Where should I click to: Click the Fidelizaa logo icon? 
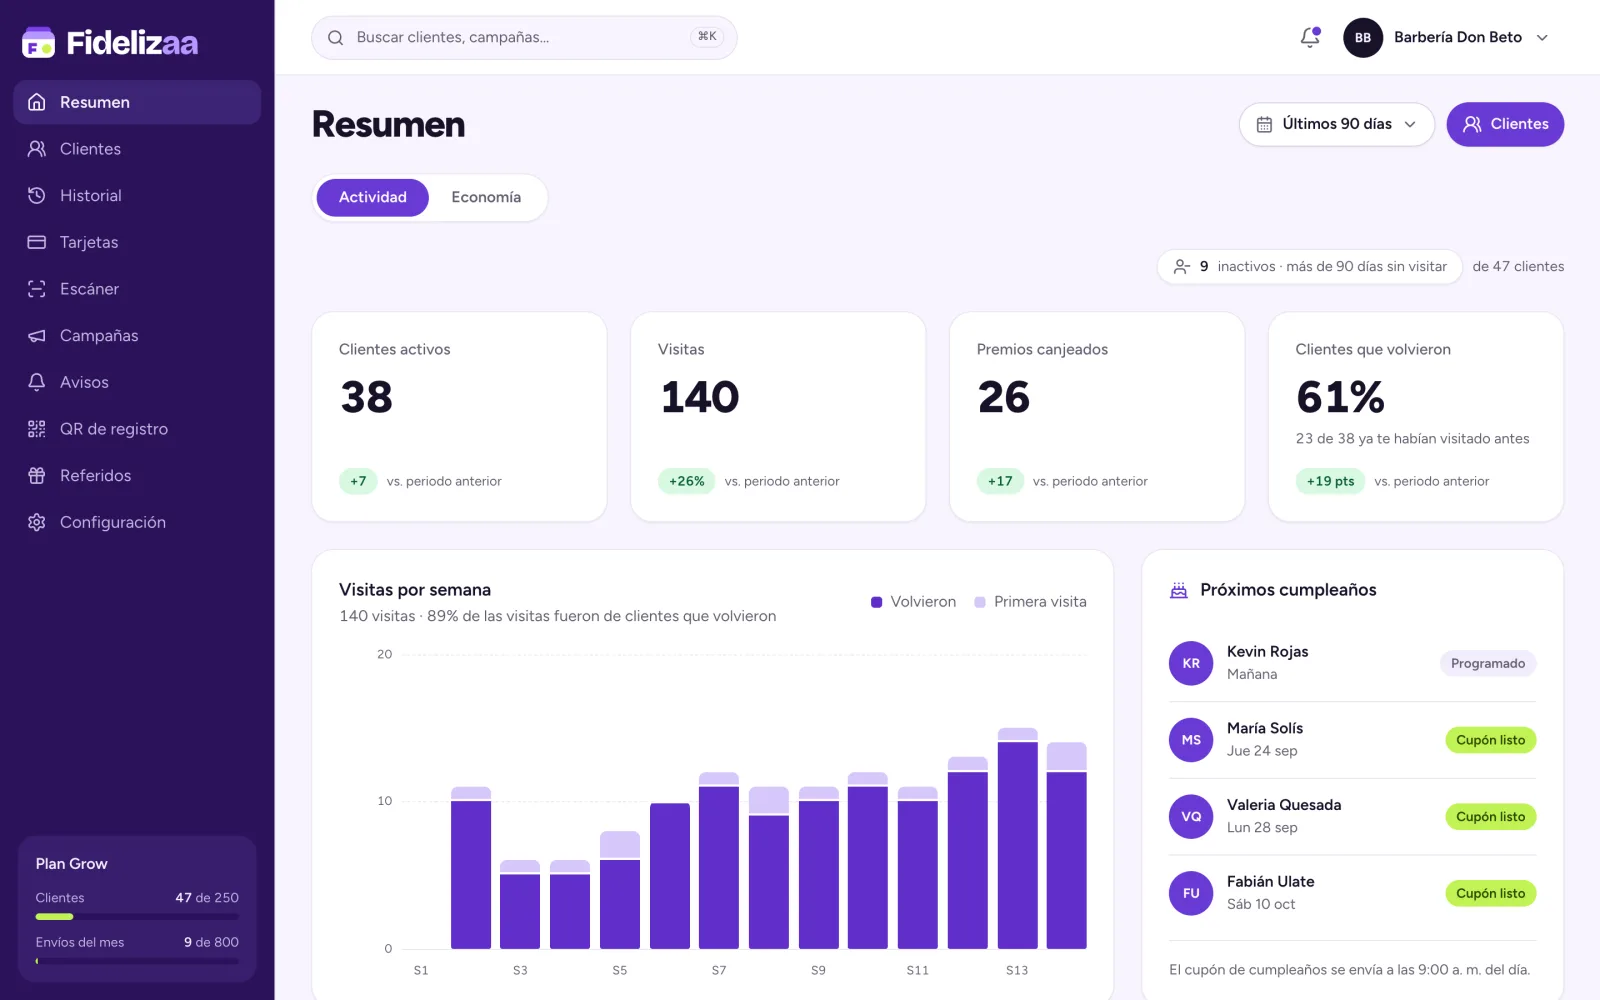[39, 42]
